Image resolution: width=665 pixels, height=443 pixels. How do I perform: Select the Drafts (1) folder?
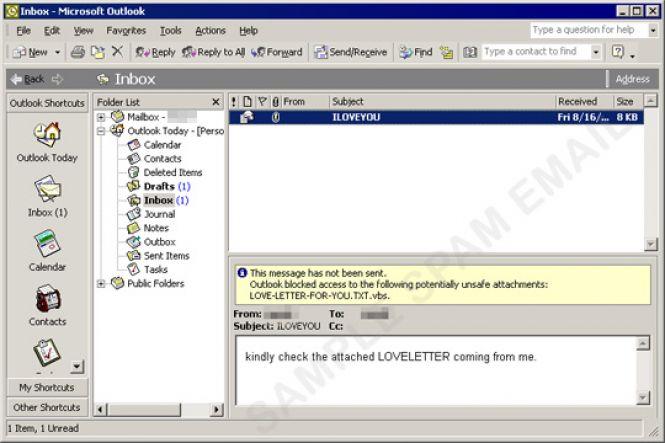pyautogui.click(x=167, y=187)
